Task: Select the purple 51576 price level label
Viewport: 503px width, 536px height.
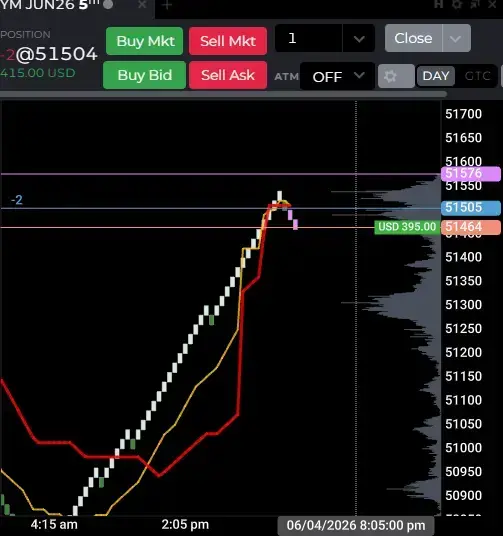Action: (471, 173)
